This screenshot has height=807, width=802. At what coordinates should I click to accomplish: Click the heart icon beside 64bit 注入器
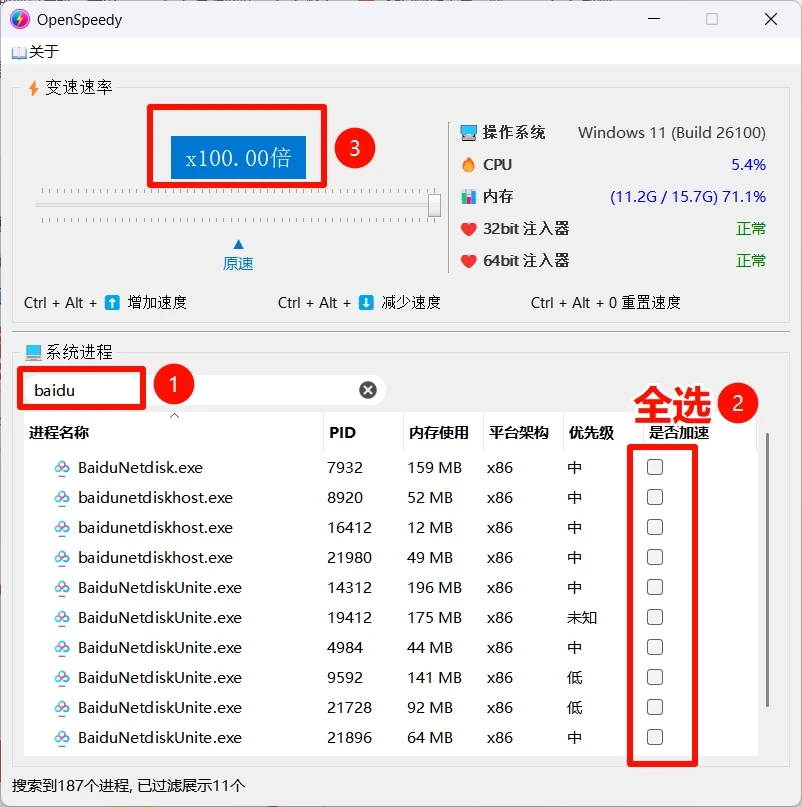[466, 260]
